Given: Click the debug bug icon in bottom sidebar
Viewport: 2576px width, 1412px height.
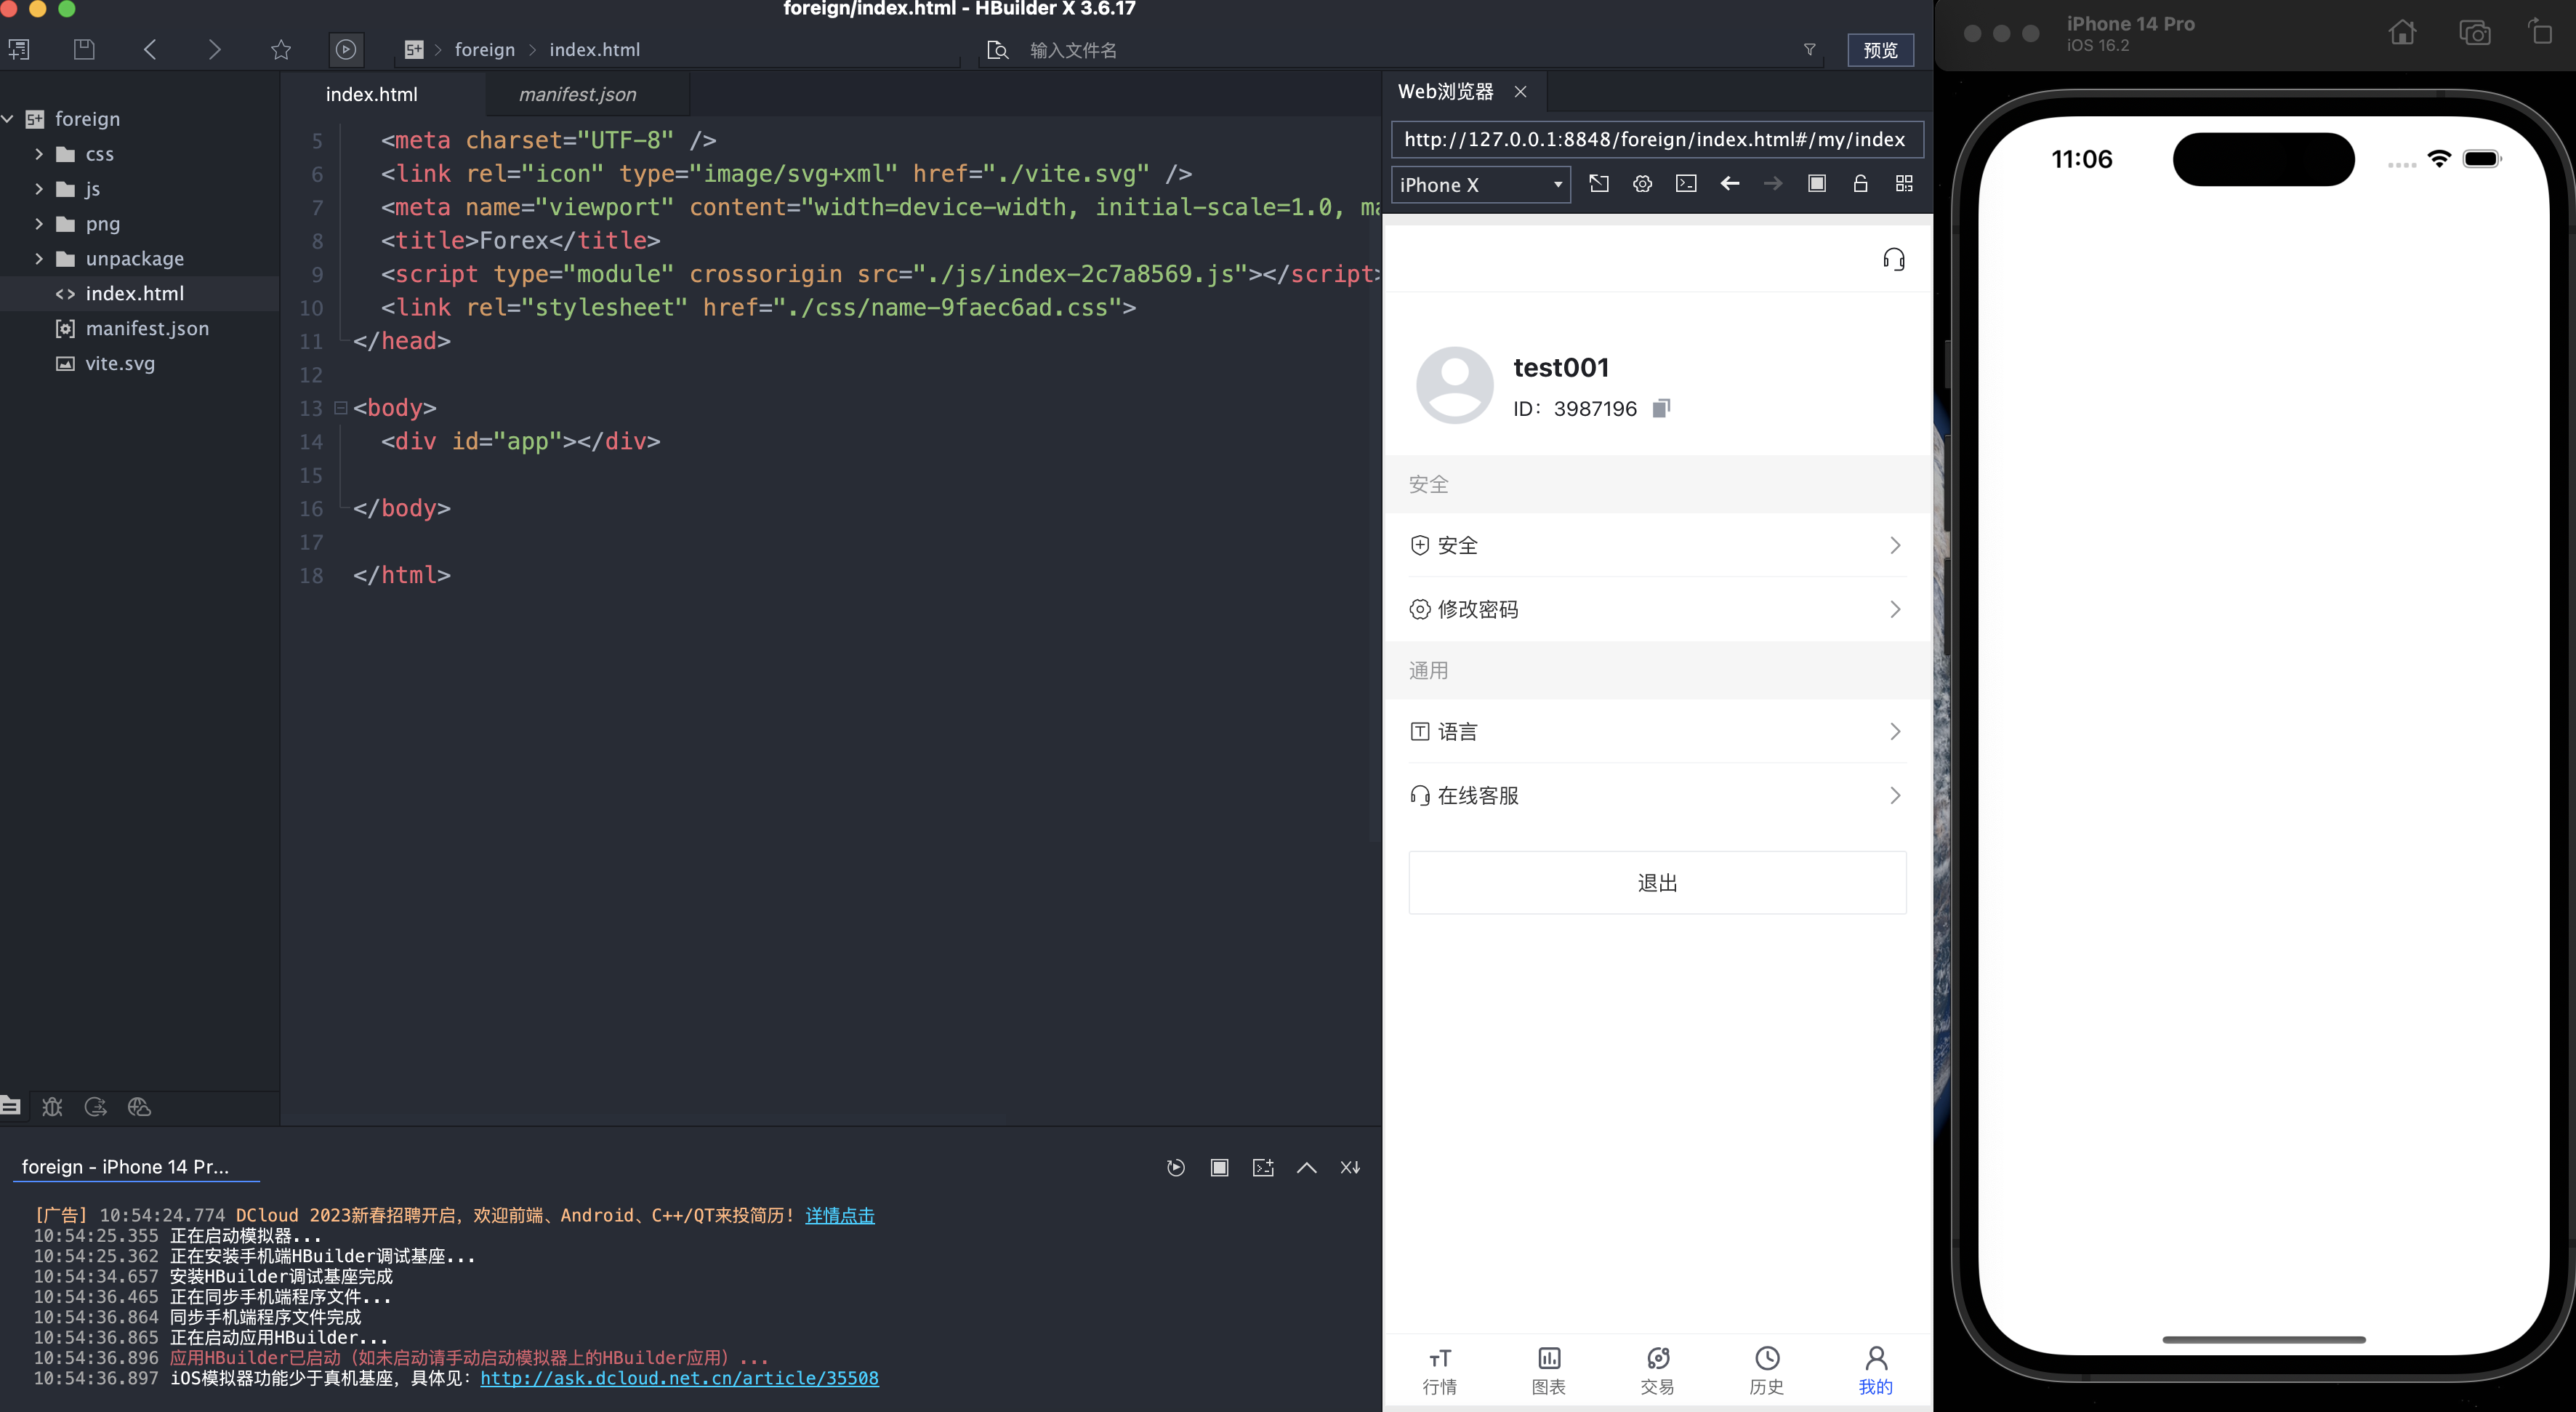Looking at the screenshot, I should click(52, 1106).
